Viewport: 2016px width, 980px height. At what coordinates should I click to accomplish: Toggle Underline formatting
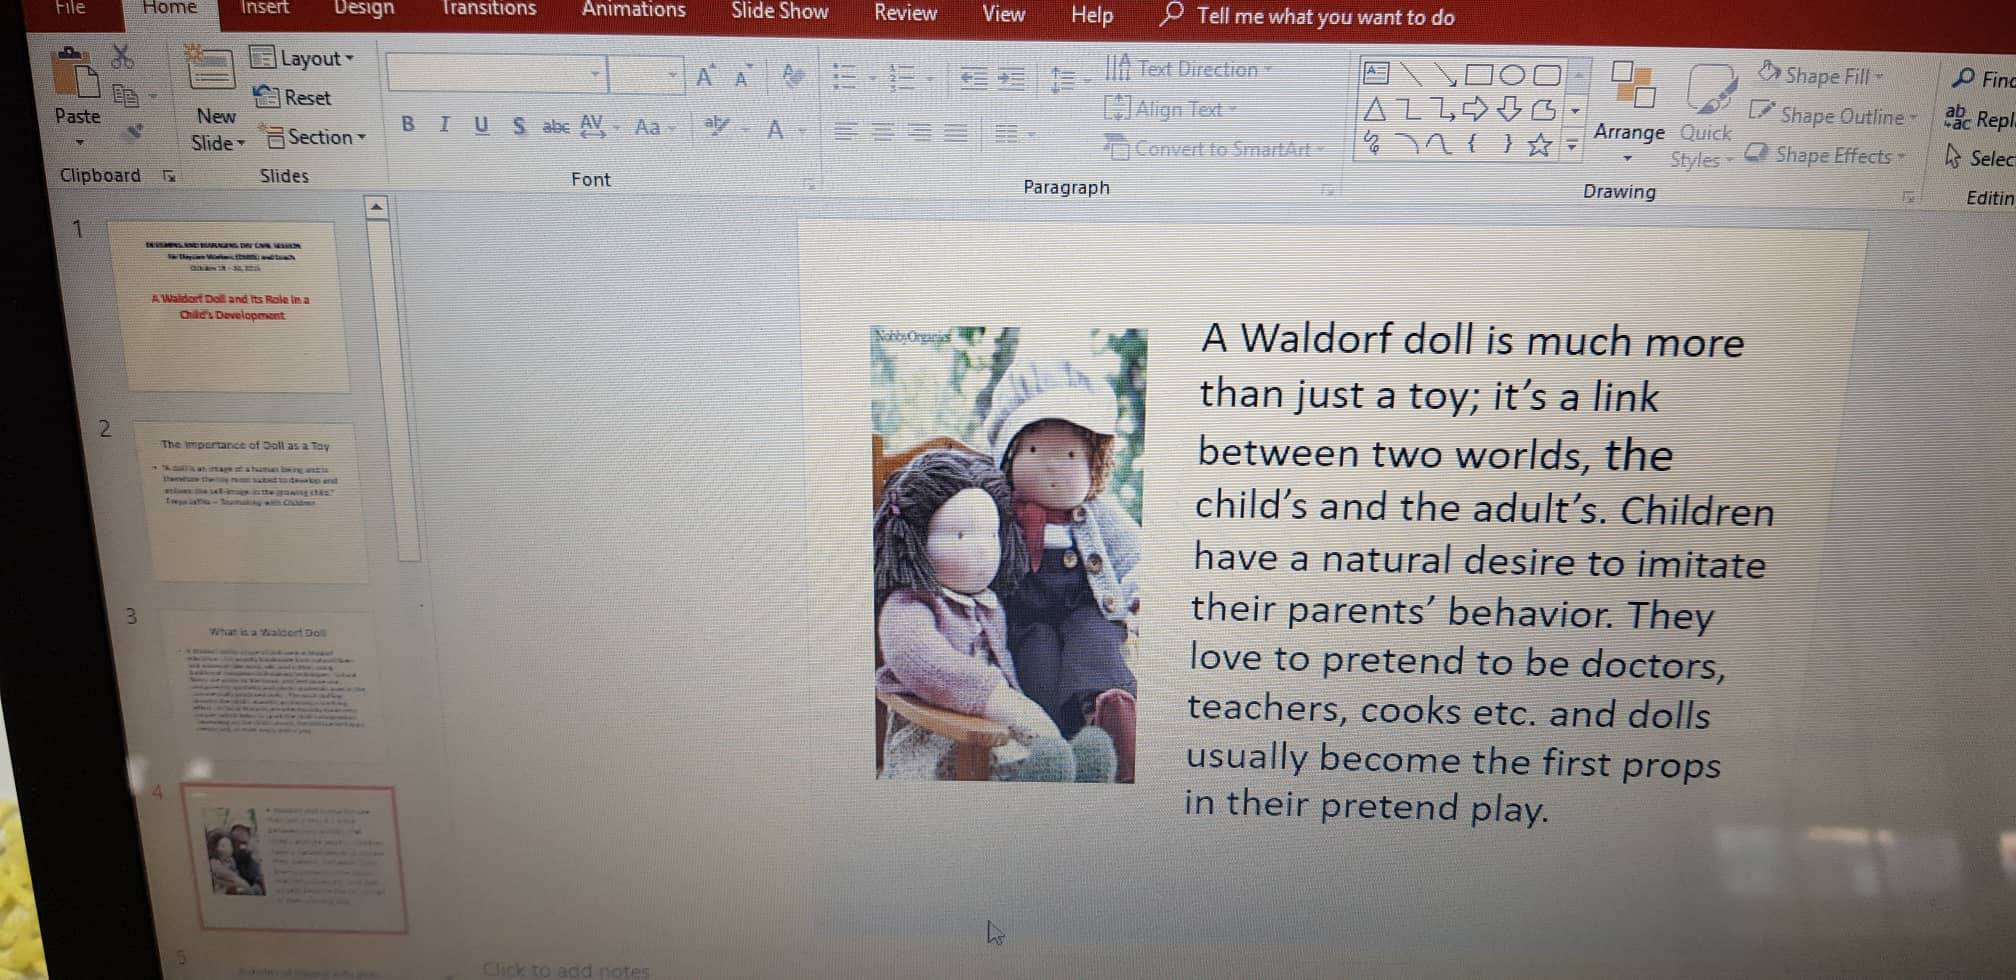coord(481,125)
